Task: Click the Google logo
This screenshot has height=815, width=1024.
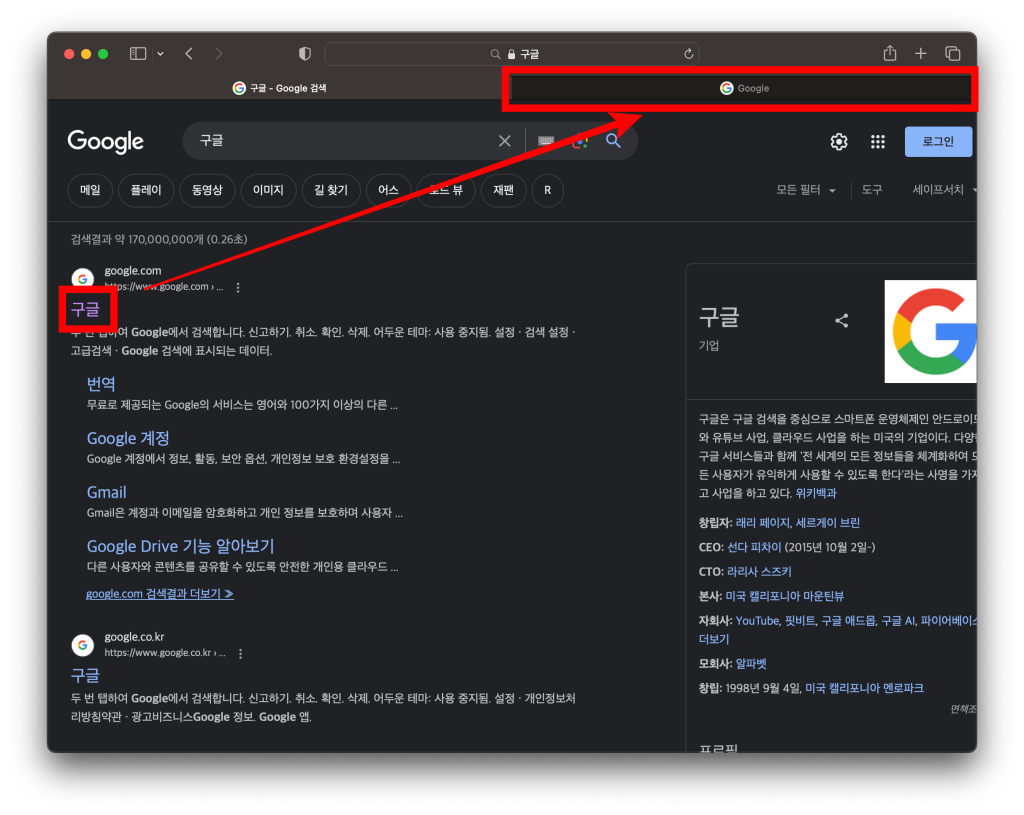Action: (106, 141)
